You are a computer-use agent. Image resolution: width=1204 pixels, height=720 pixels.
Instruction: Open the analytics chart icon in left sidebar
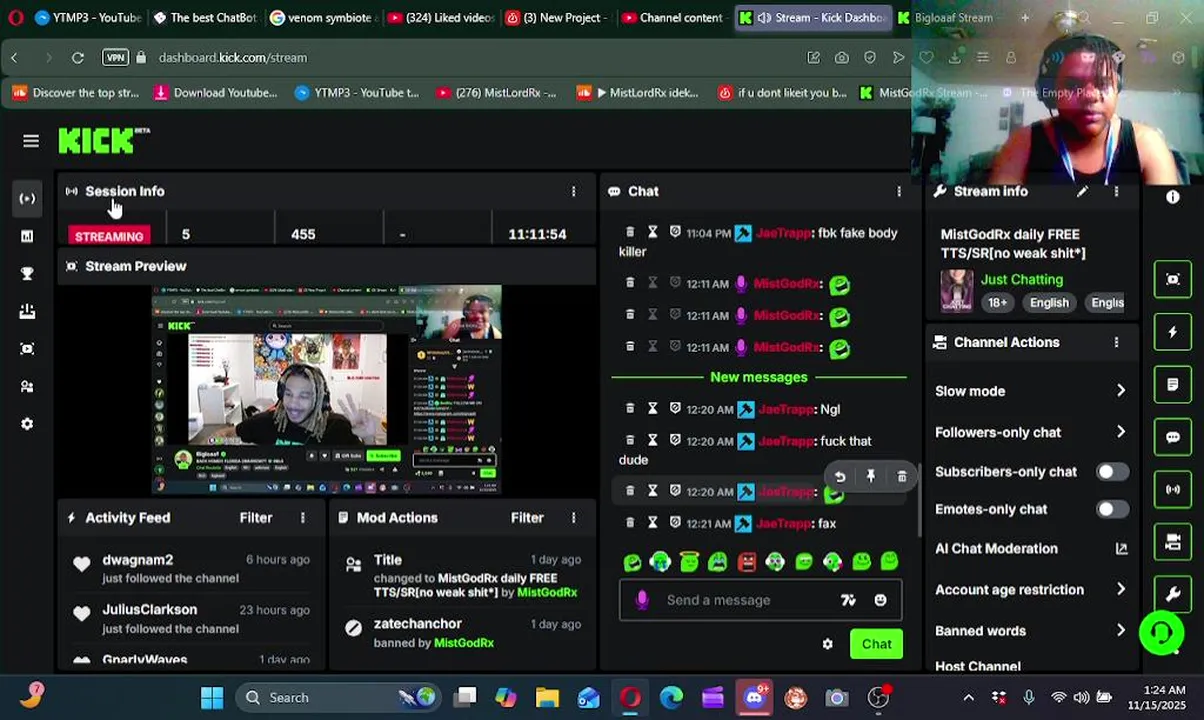tap(27, 236)
